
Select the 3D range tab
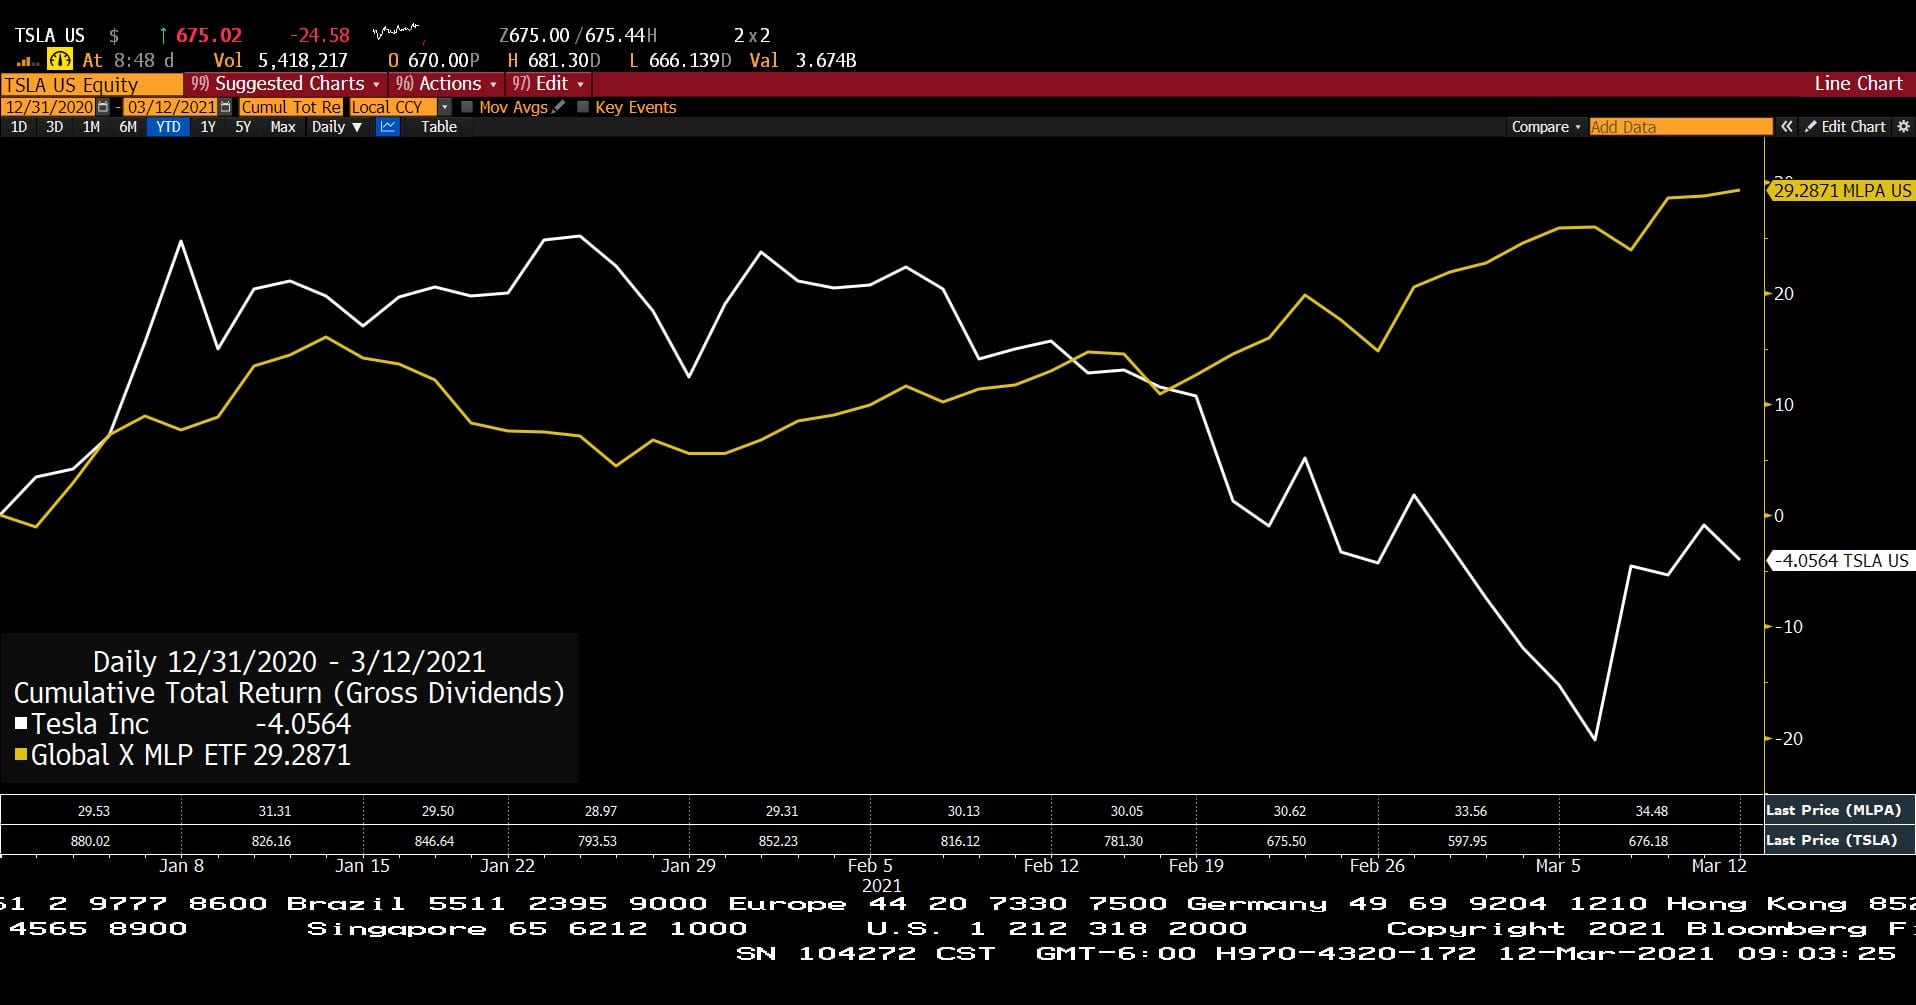tap(55, 127)
